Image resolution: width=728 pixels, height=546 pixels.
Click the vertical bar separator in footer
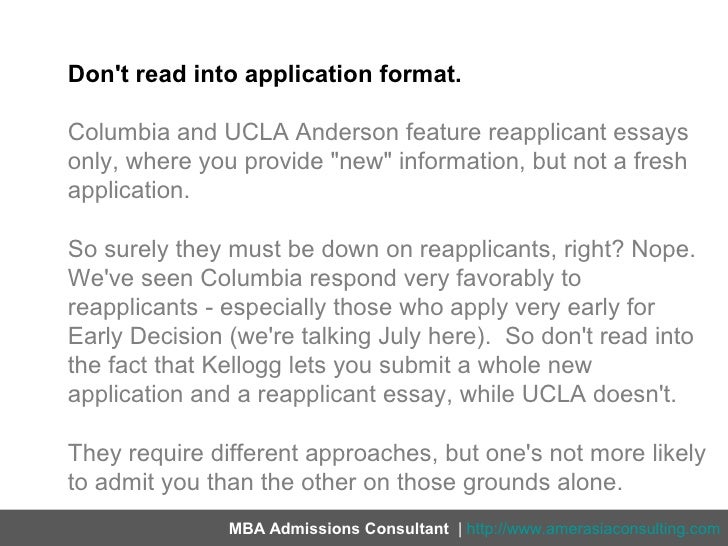(x=459, y=529)
